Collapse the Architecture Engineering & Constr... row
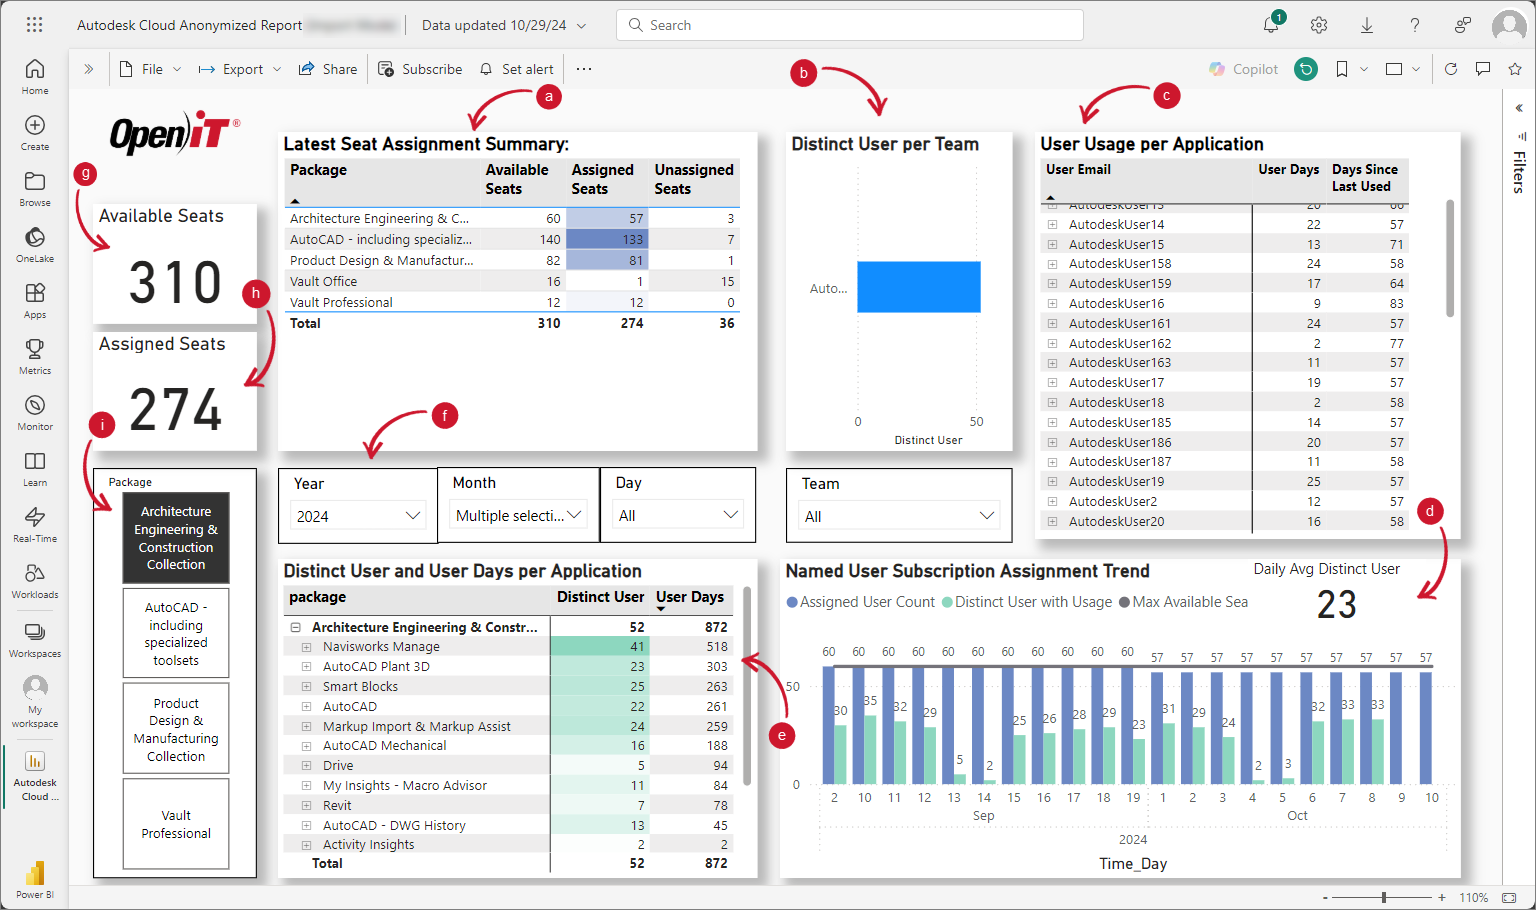1536x910 pixels. tap(295, 627)
